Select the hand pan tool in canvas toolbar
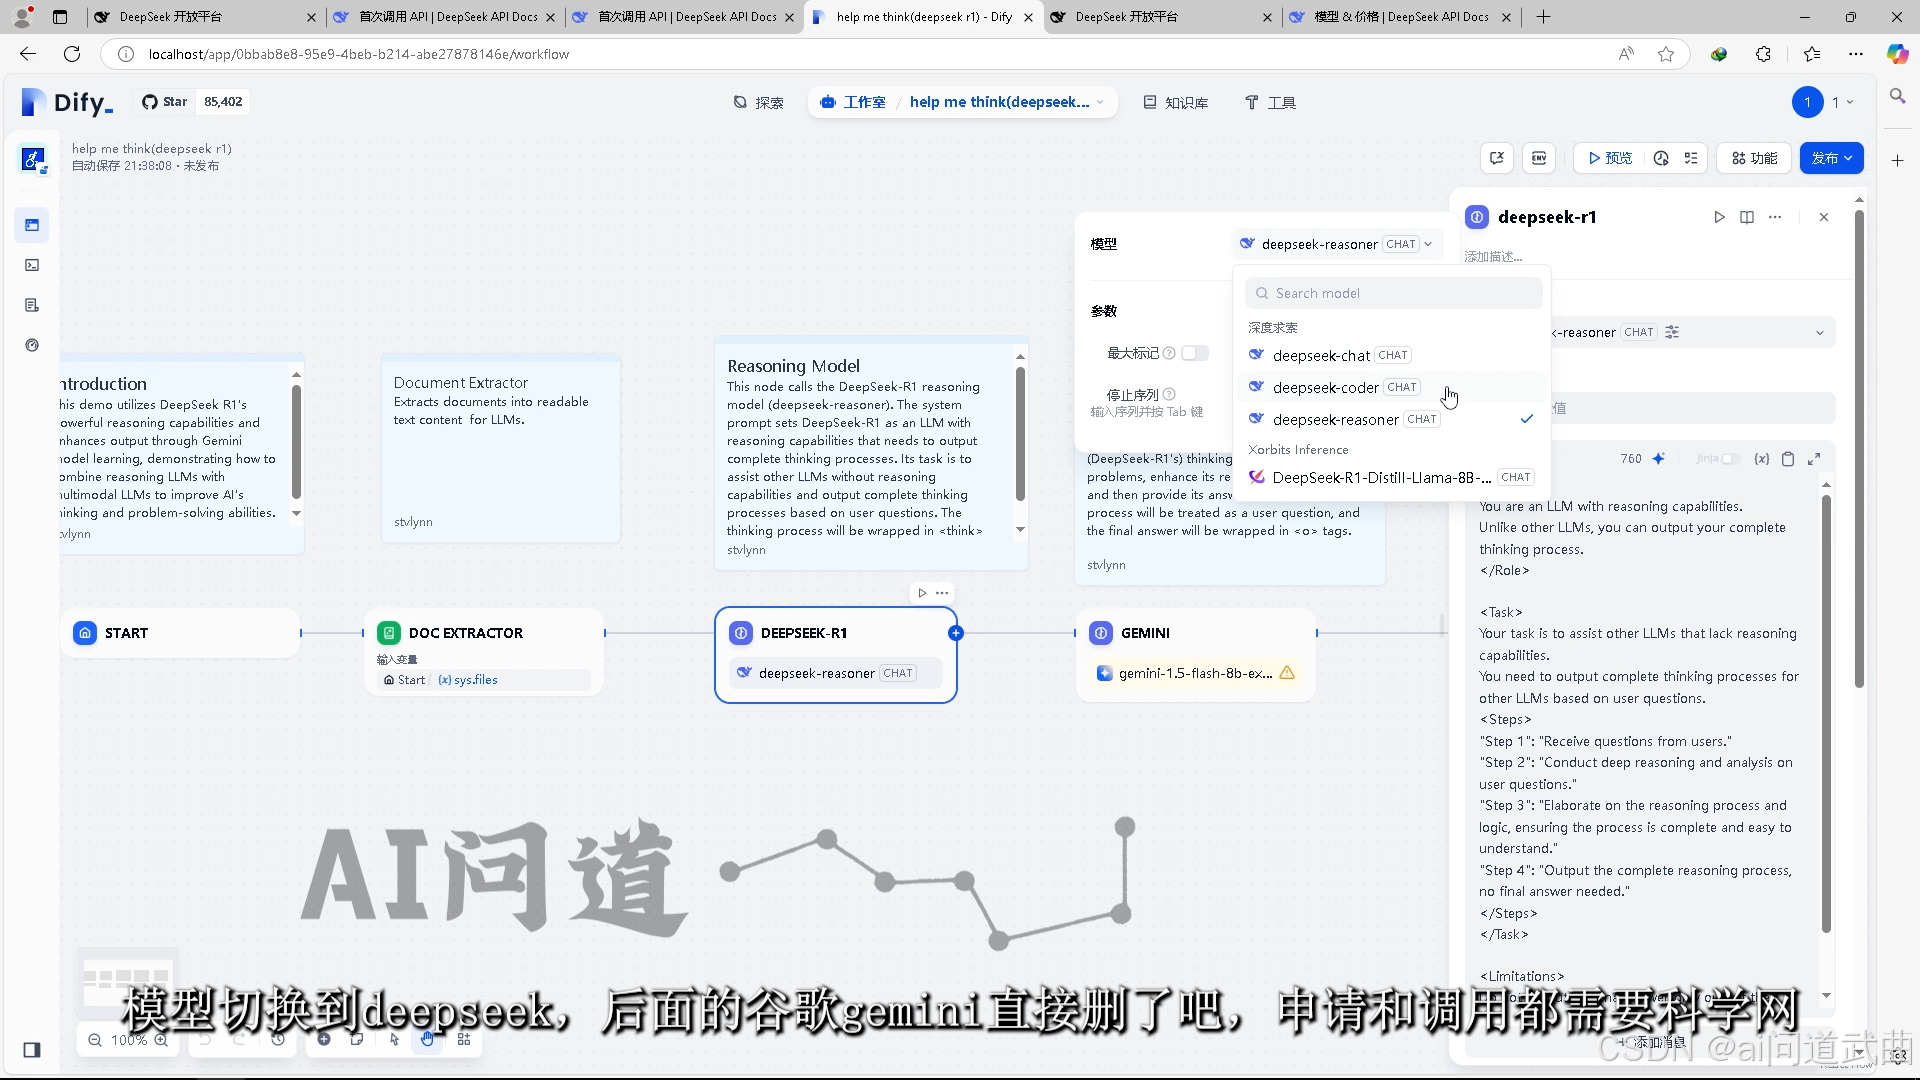Image resolution: width=1920 pixels, height=1080 pixels. pos(427,1040)
